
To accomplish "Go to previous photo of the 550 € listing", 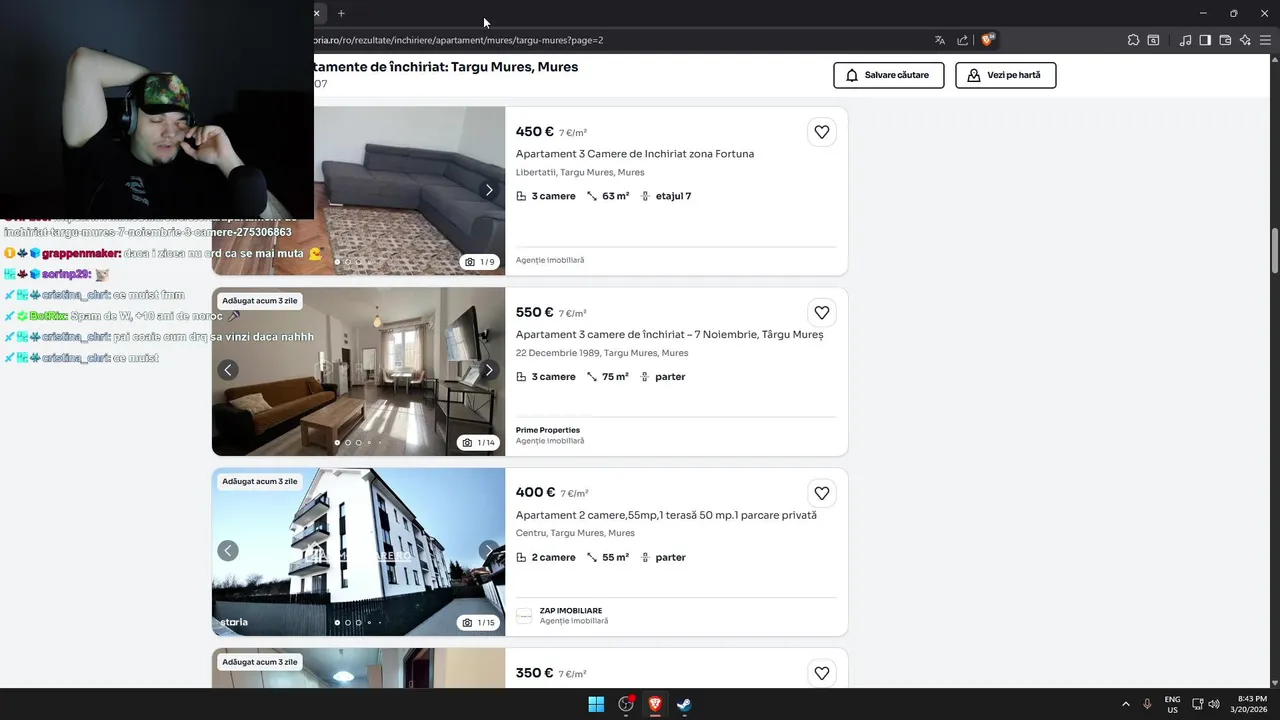I will point(228,370).
